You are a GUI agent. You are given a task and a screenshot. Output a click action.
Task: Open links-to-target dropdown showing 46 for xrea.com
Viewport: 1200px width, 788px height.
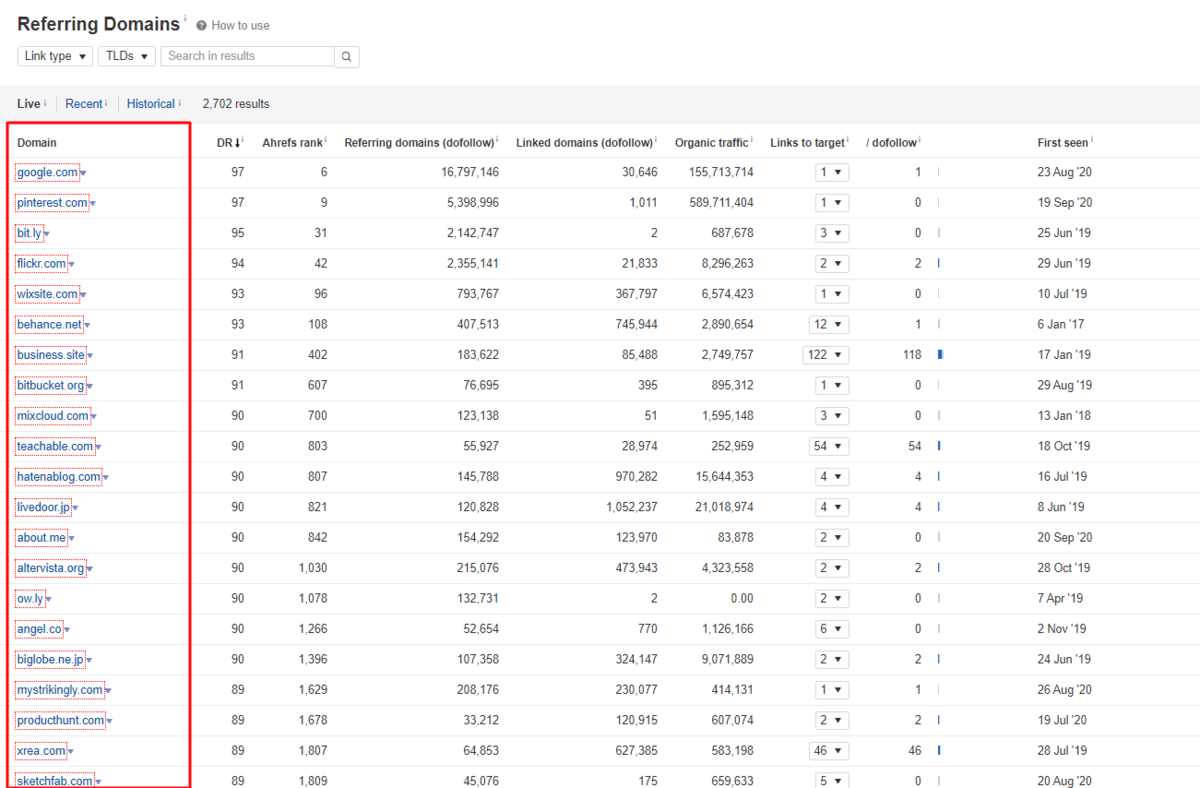click(829, 750)
